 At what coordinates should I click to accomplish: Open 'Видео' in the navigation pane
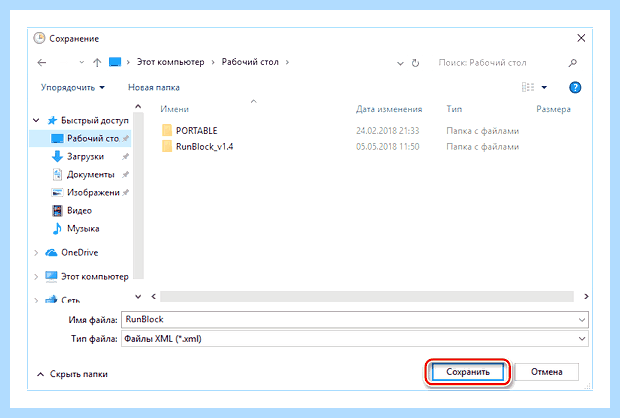[79, 211]
